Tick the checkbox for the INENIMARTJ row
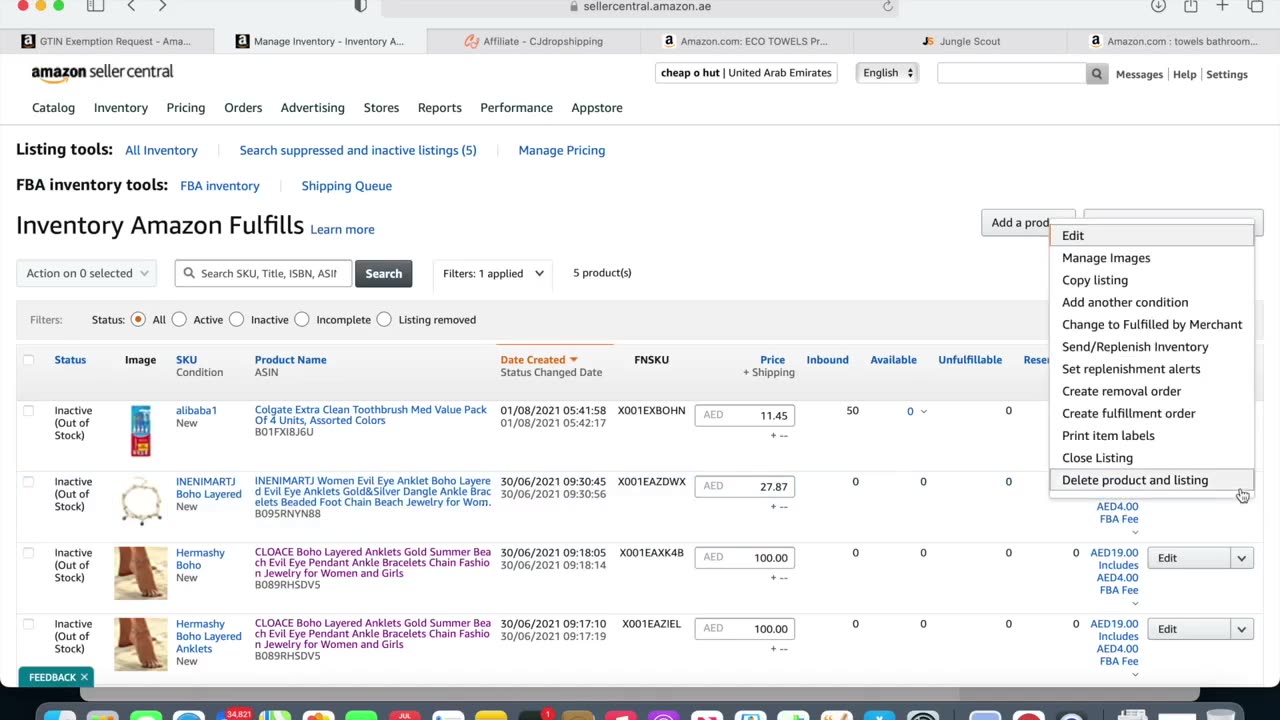 (28, 482)
